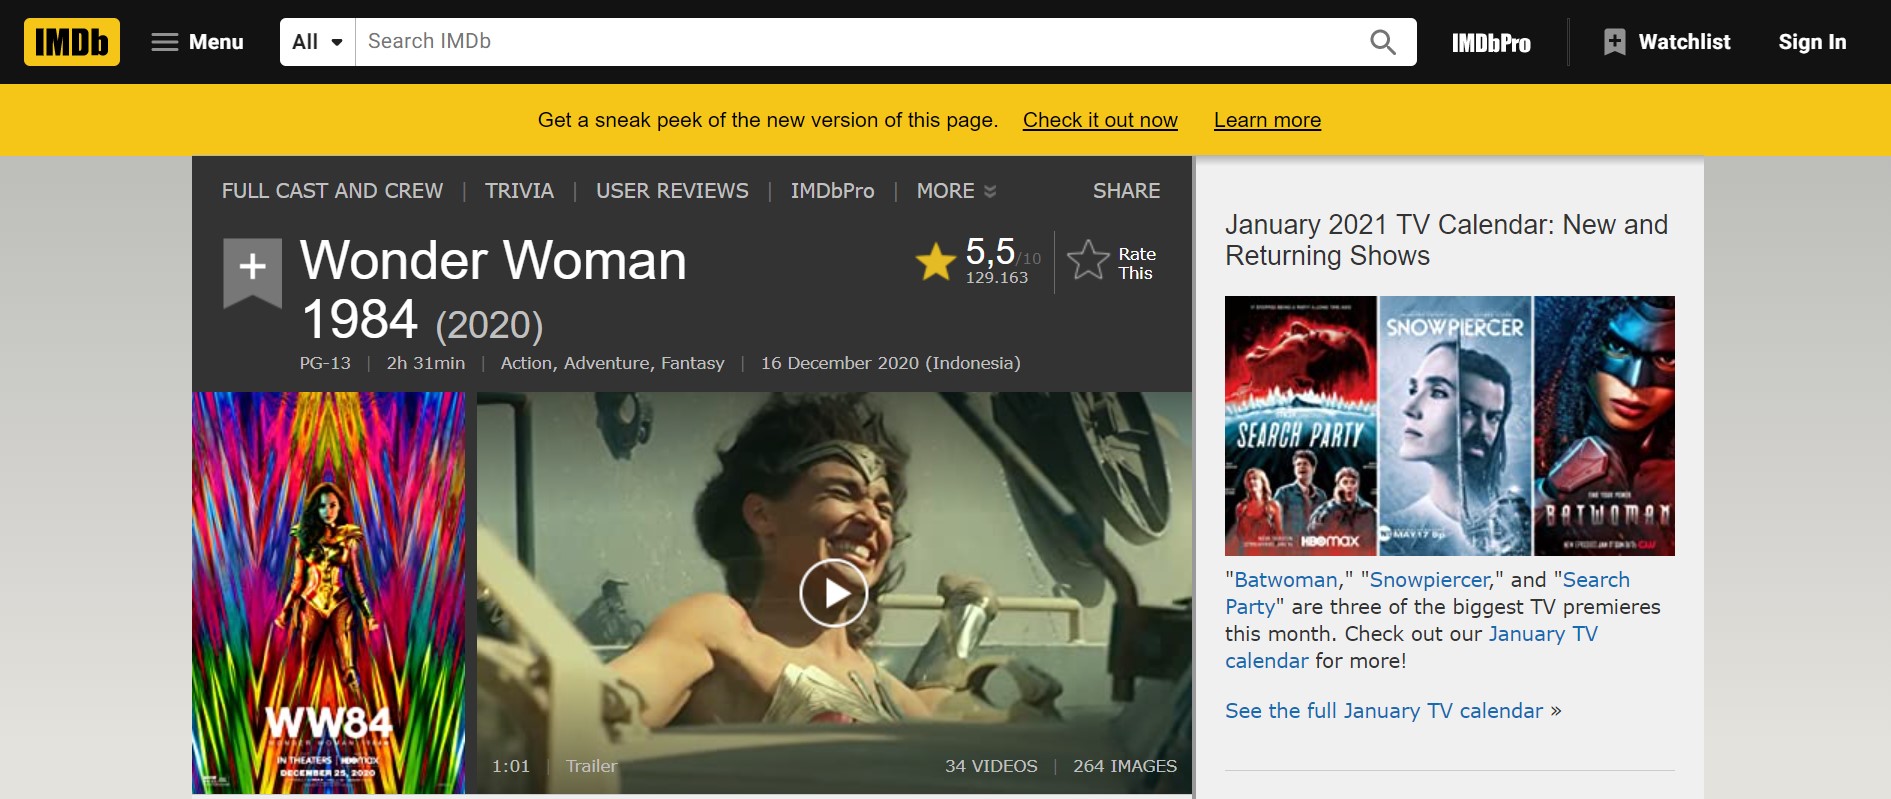Open the All search category dropdown
1891x799 pixels.
tap(318, 42)
